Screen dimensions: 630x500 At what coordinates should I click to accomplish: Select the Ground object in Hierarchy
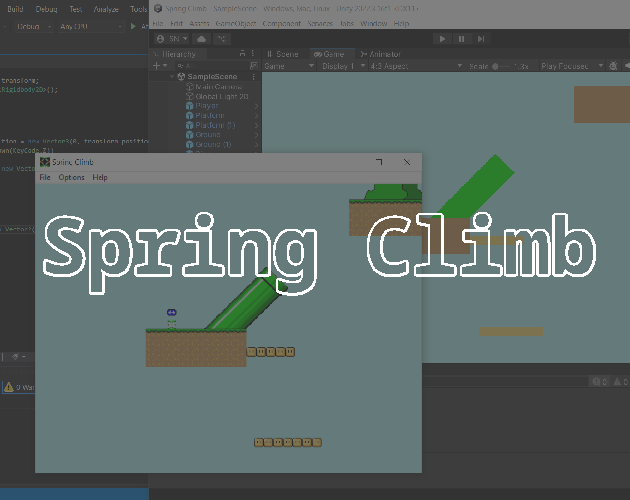point(208,135)
